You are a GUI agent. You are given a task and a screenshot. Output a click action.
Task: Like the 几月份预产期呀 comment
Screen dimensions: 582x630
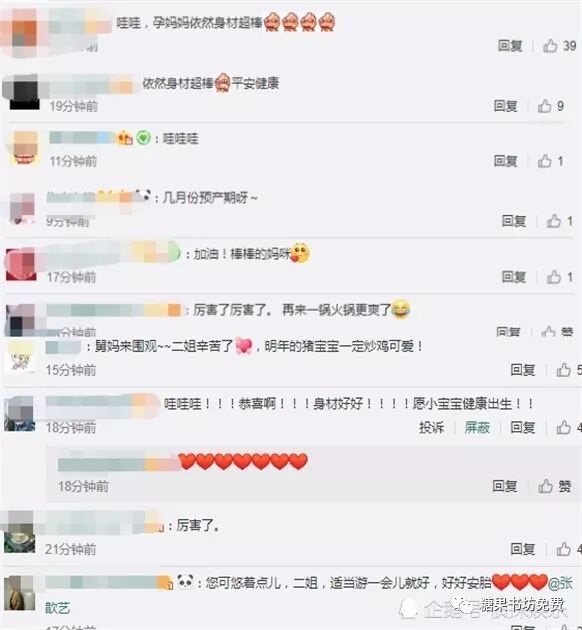[559, 221]
